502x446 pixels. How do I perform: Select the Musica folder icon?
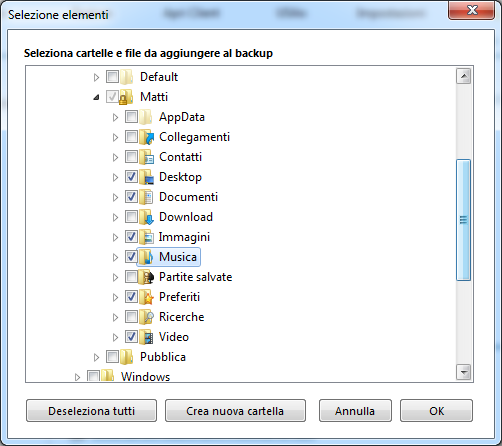click(x=146, y=257)
